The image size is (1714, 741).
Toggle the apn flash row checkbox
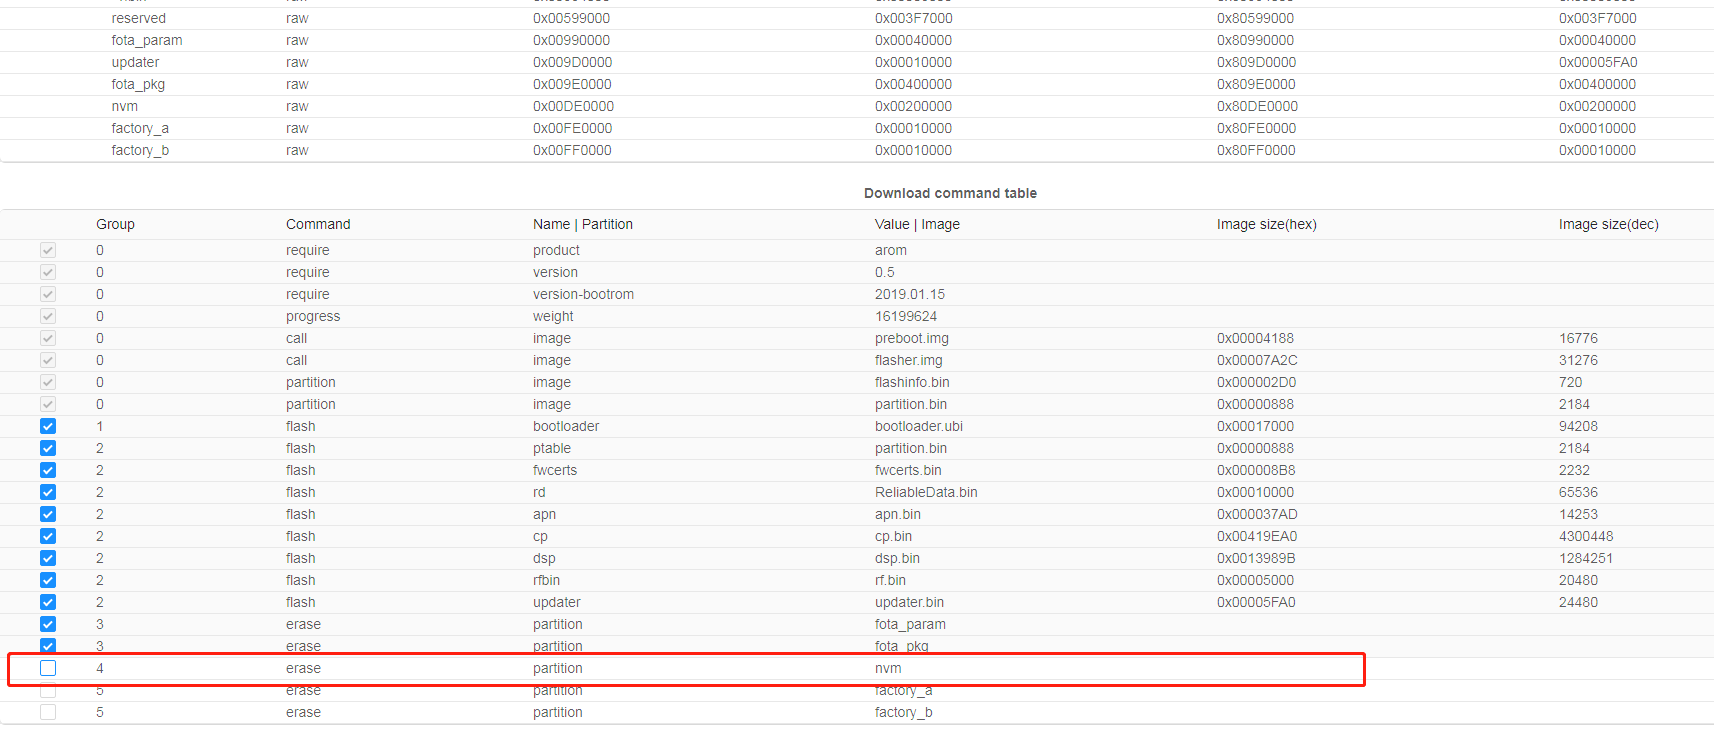[x=48, y=514]
